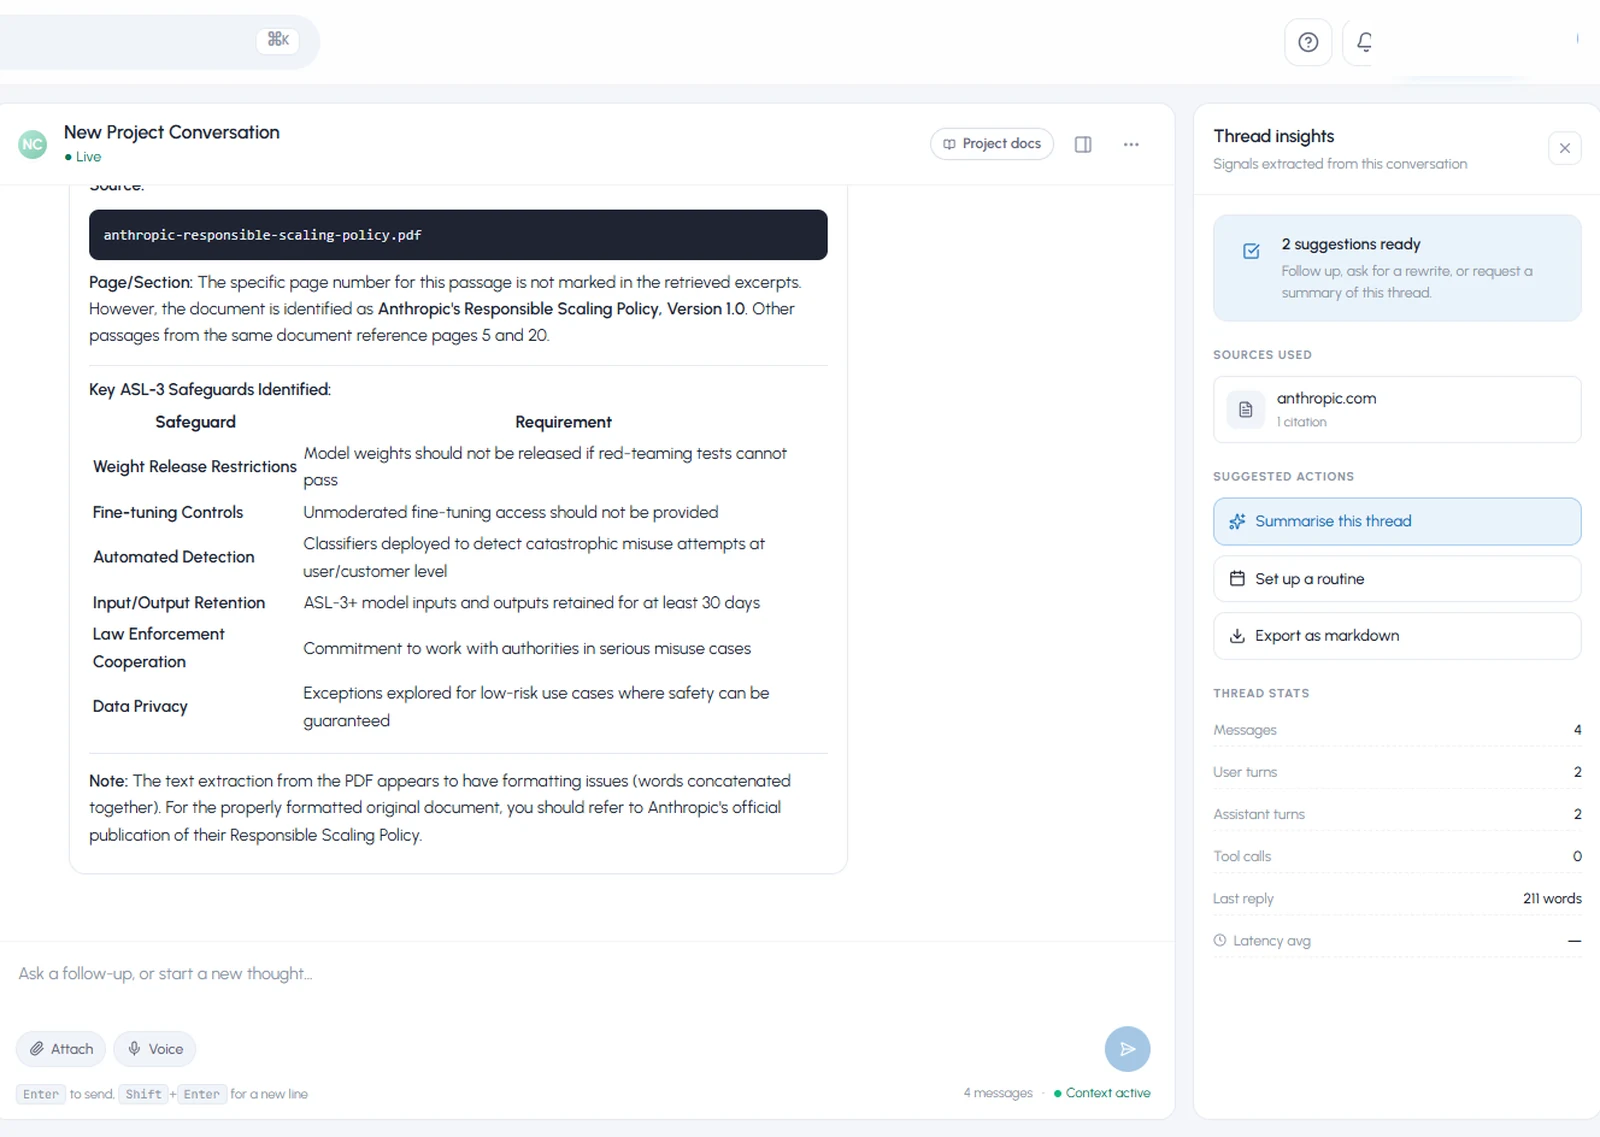This screenshot has height=1137, width=1600.
Task: Open the help question-mark icon
Action: point(1308,42)
